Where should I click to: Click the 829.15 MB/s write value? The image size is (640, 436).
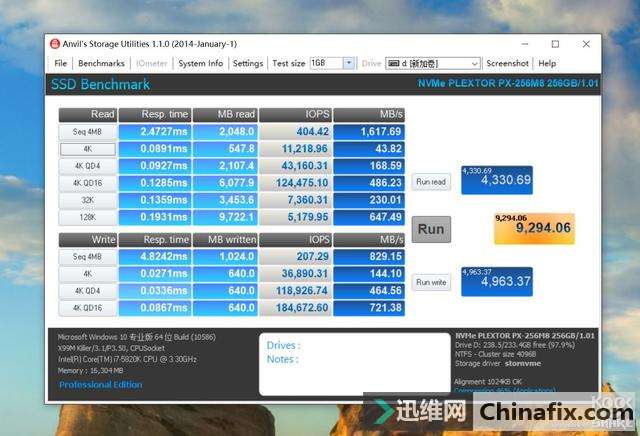(369, 257)
